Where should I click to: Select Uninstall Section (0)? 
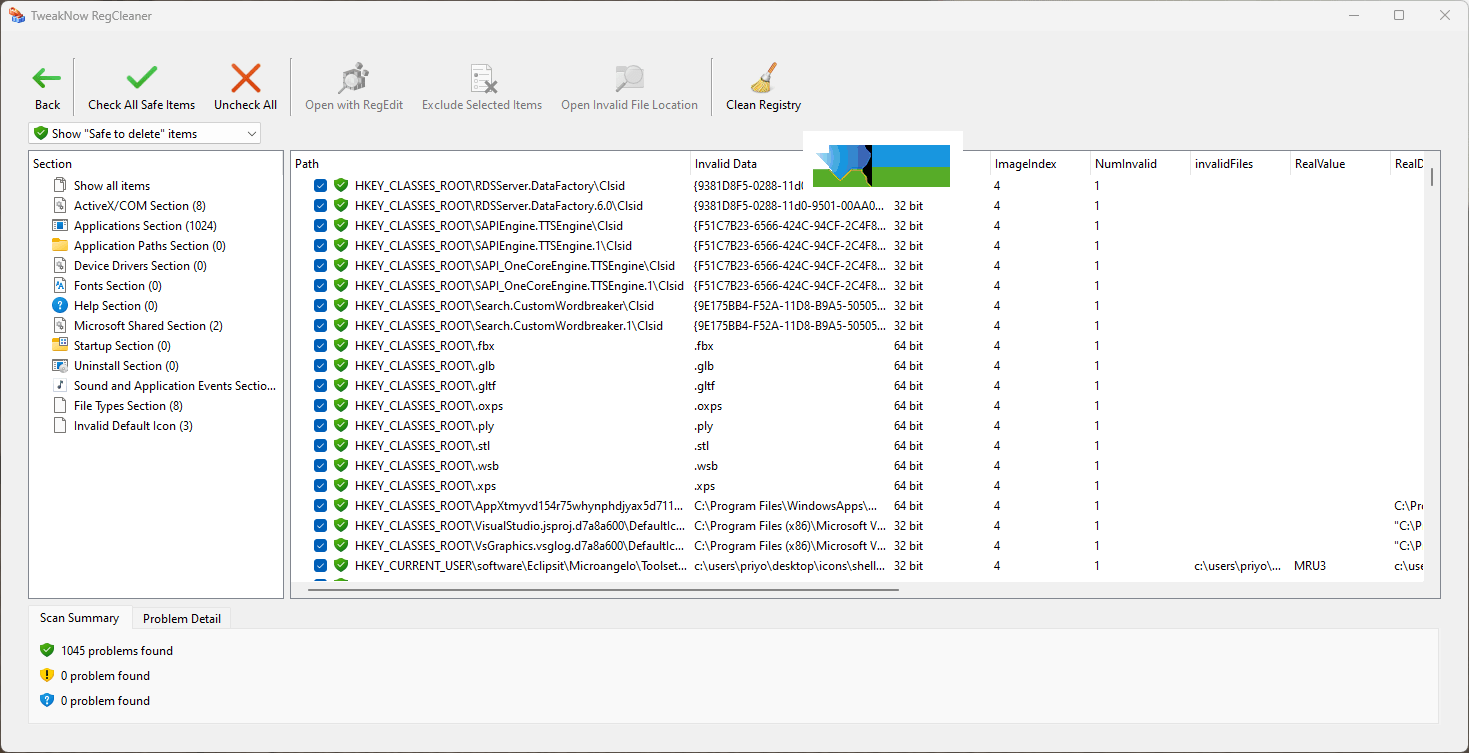[125, 365]
